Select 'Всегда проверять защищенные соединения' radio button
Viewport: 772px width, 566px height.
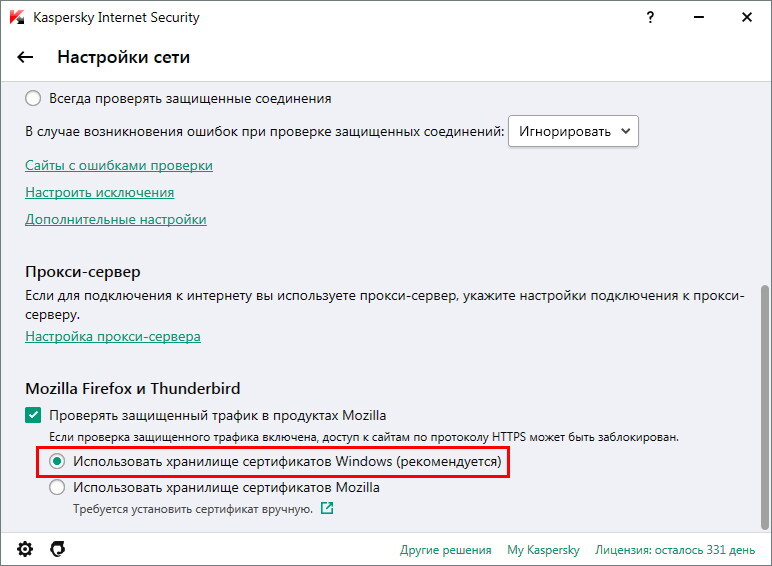[x=33, y=98]
